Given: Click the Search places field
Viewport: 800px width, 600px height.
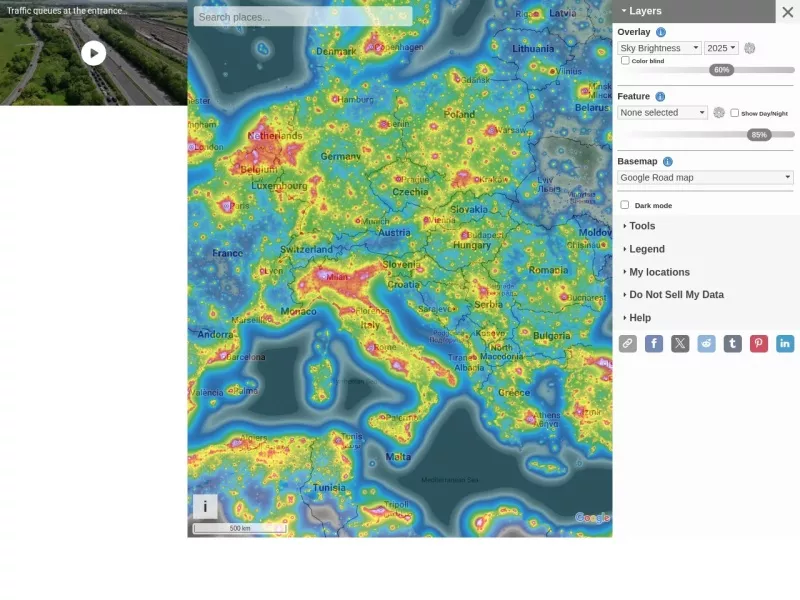Looking at the screenshot, I should (303, 17).
